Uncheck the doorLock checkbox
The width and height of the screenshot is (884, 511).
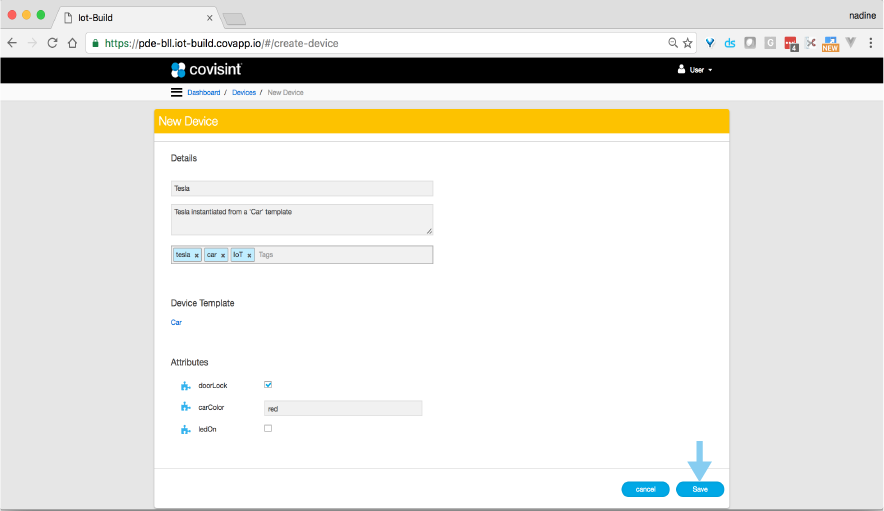(268, 384)
